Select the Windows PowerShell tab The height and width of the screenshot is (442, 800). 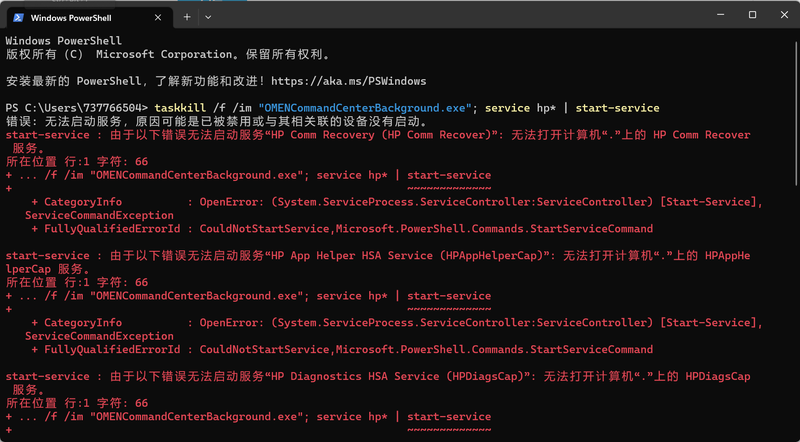80,17
